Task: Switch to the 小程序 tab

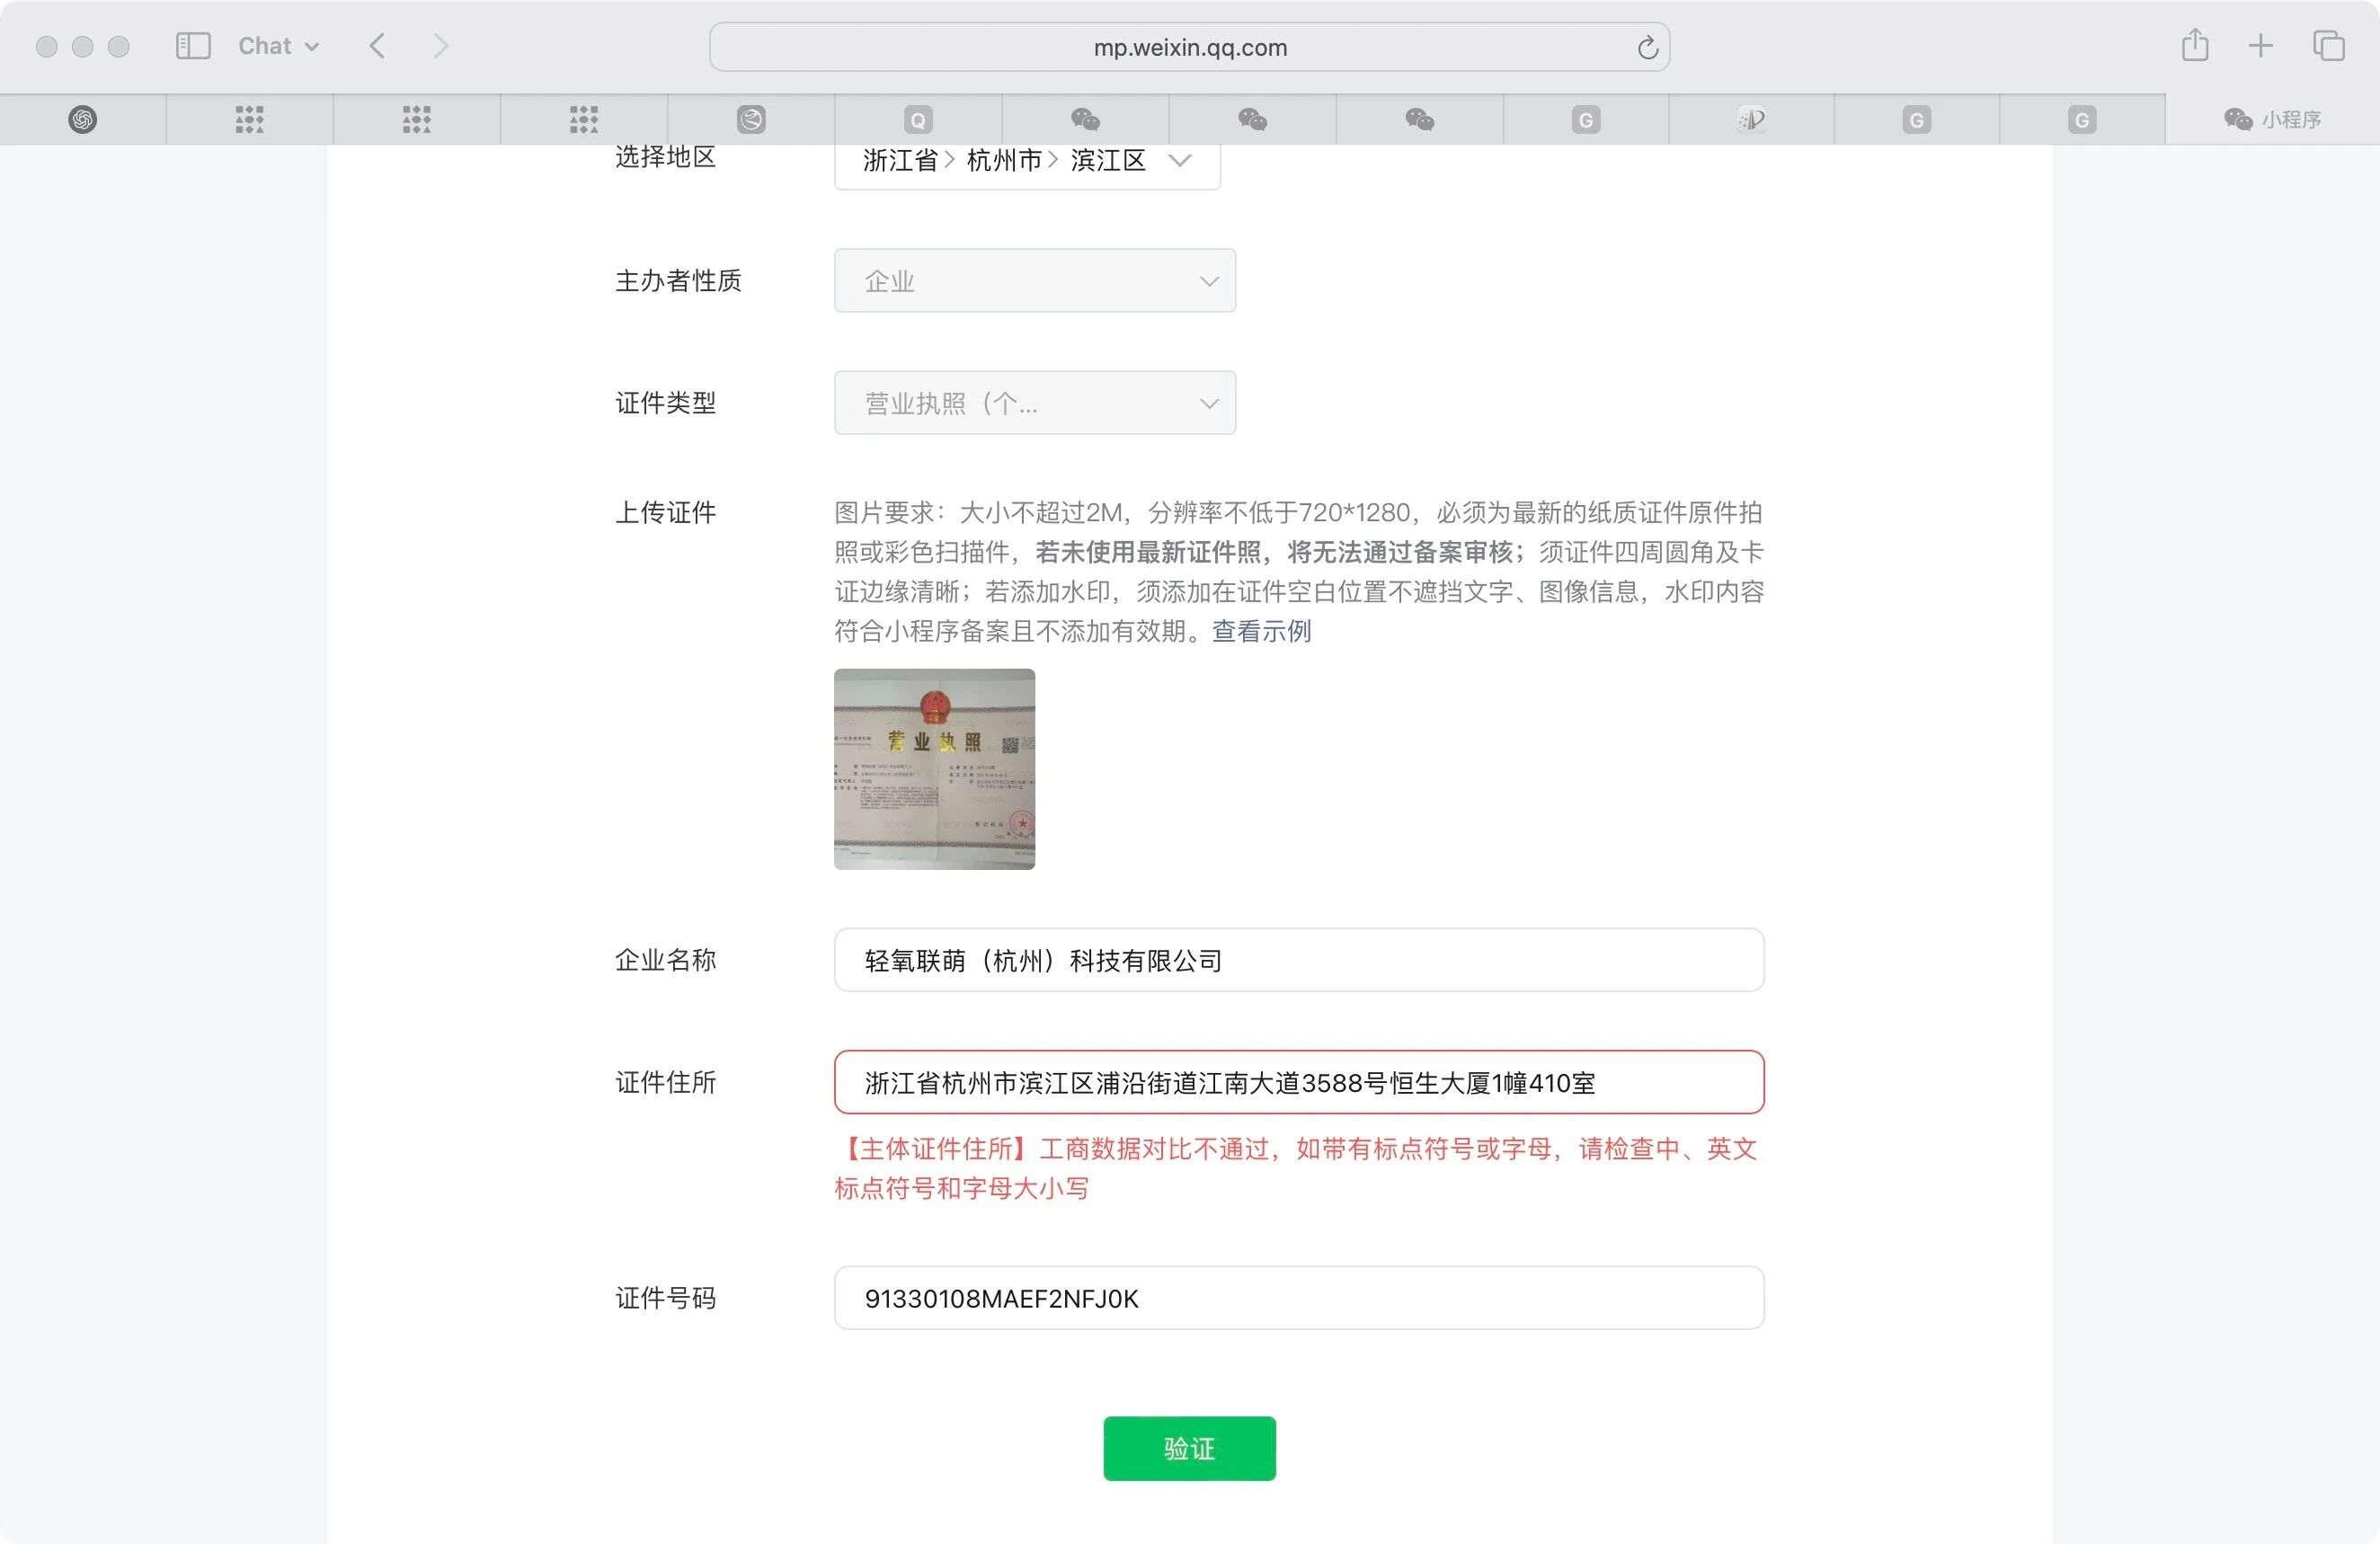Action: pos(2272,120)
